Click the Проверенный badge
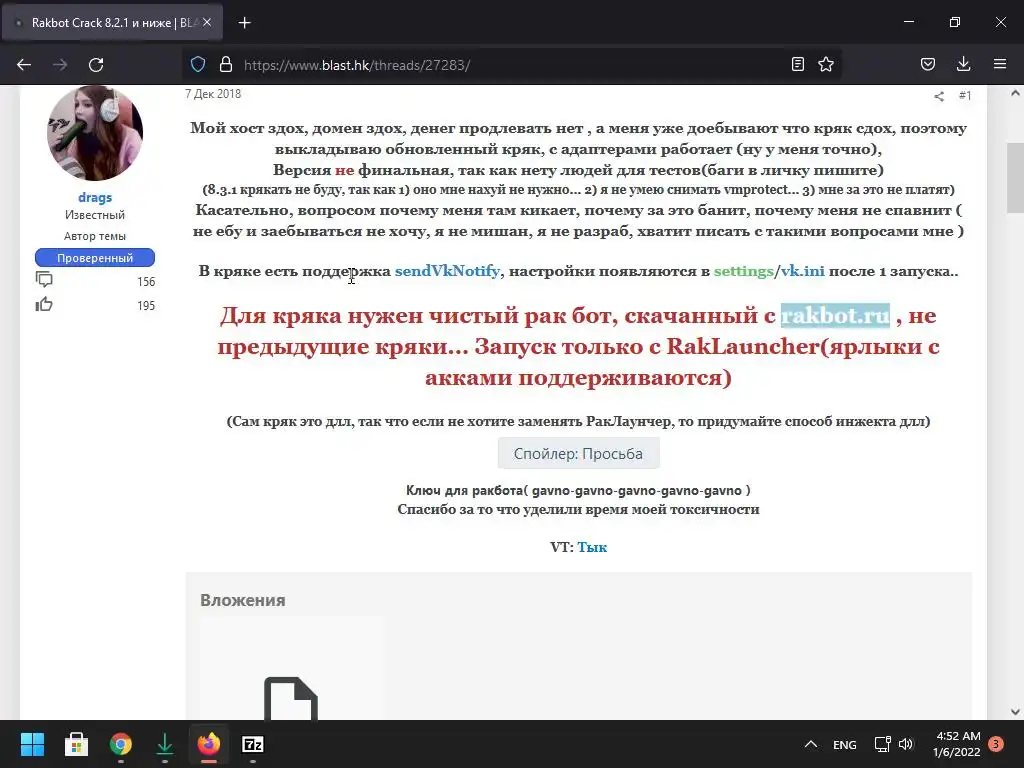This screenshot has width=1024, height=768. point(95,258)
